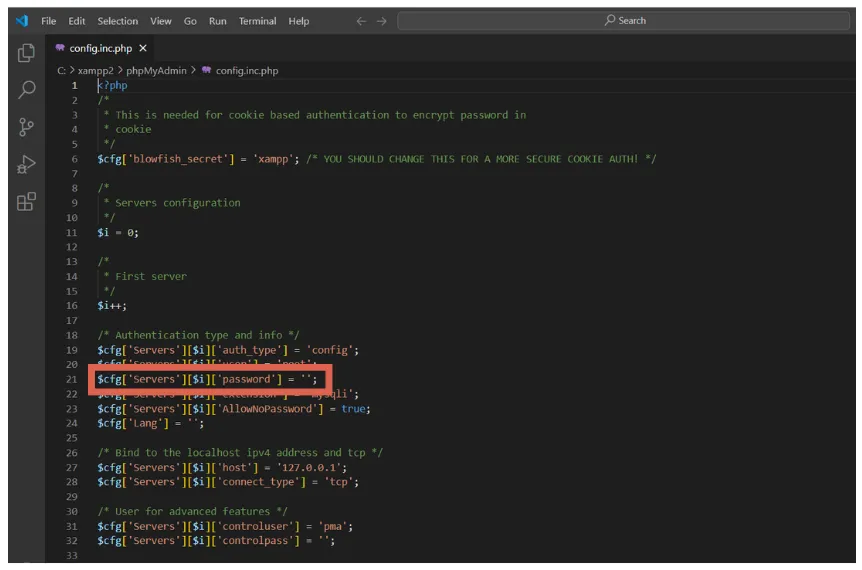Click the 'controluser' key text
862x570 pixels.
[255, 527]
